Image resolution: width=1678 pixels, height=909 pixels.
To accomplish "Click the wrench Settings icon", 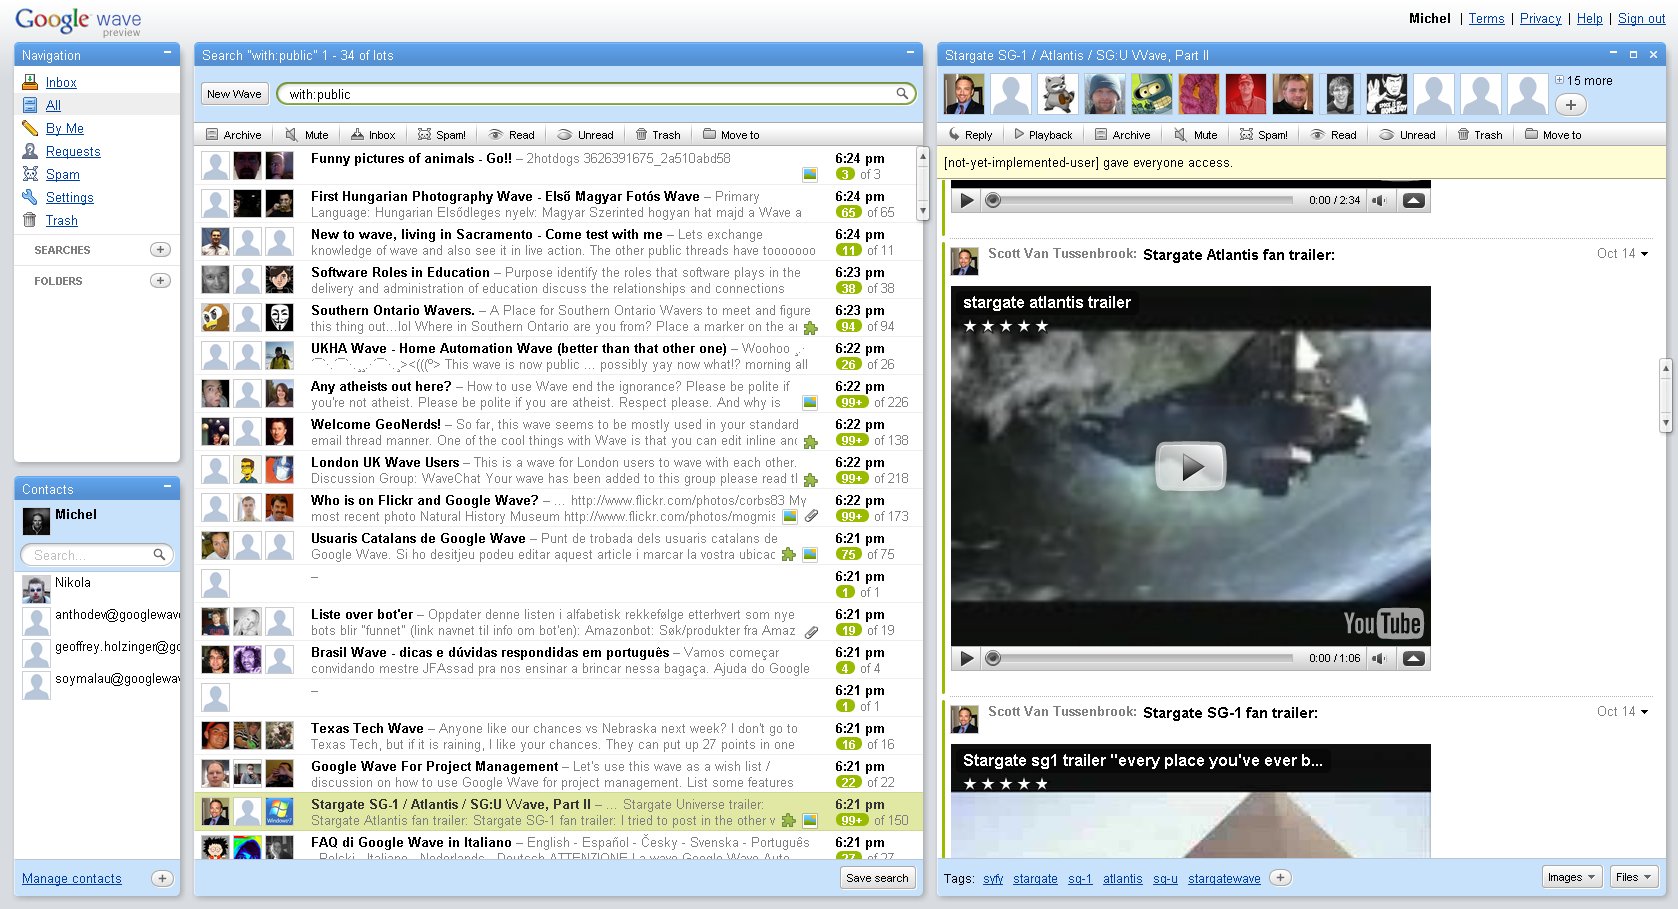I will [x=30, y=197].
